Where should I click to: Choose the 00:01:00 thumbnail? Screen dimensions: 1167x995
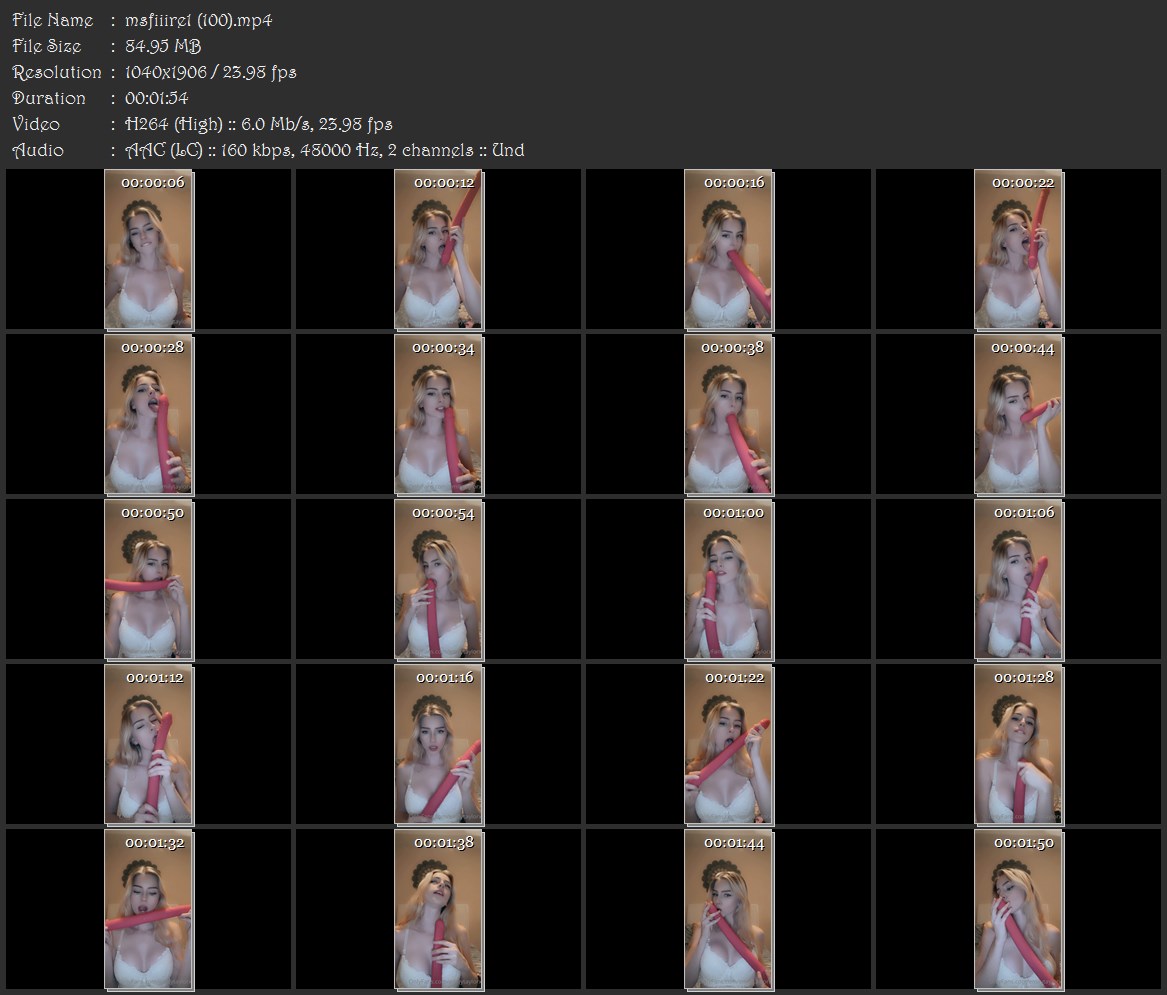pyautogui.click(x=729, y=580)
